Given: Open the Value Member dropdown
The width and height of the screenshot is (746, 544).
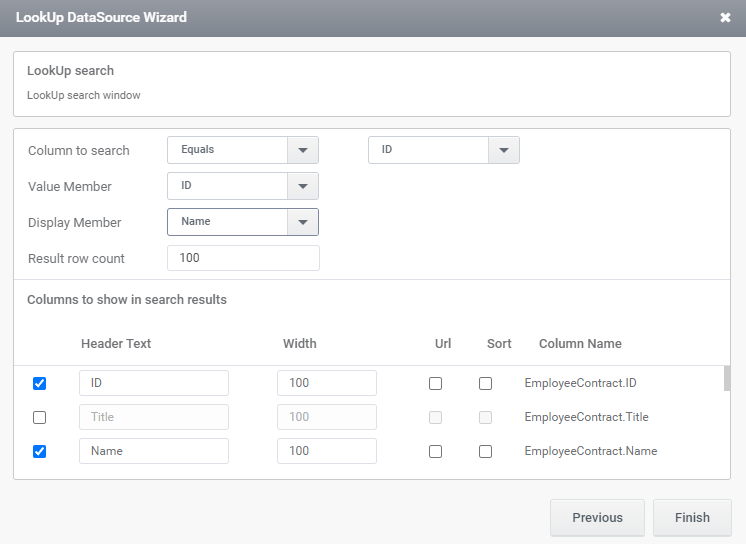Looking at the screenshot, I should tap(302, 186).
